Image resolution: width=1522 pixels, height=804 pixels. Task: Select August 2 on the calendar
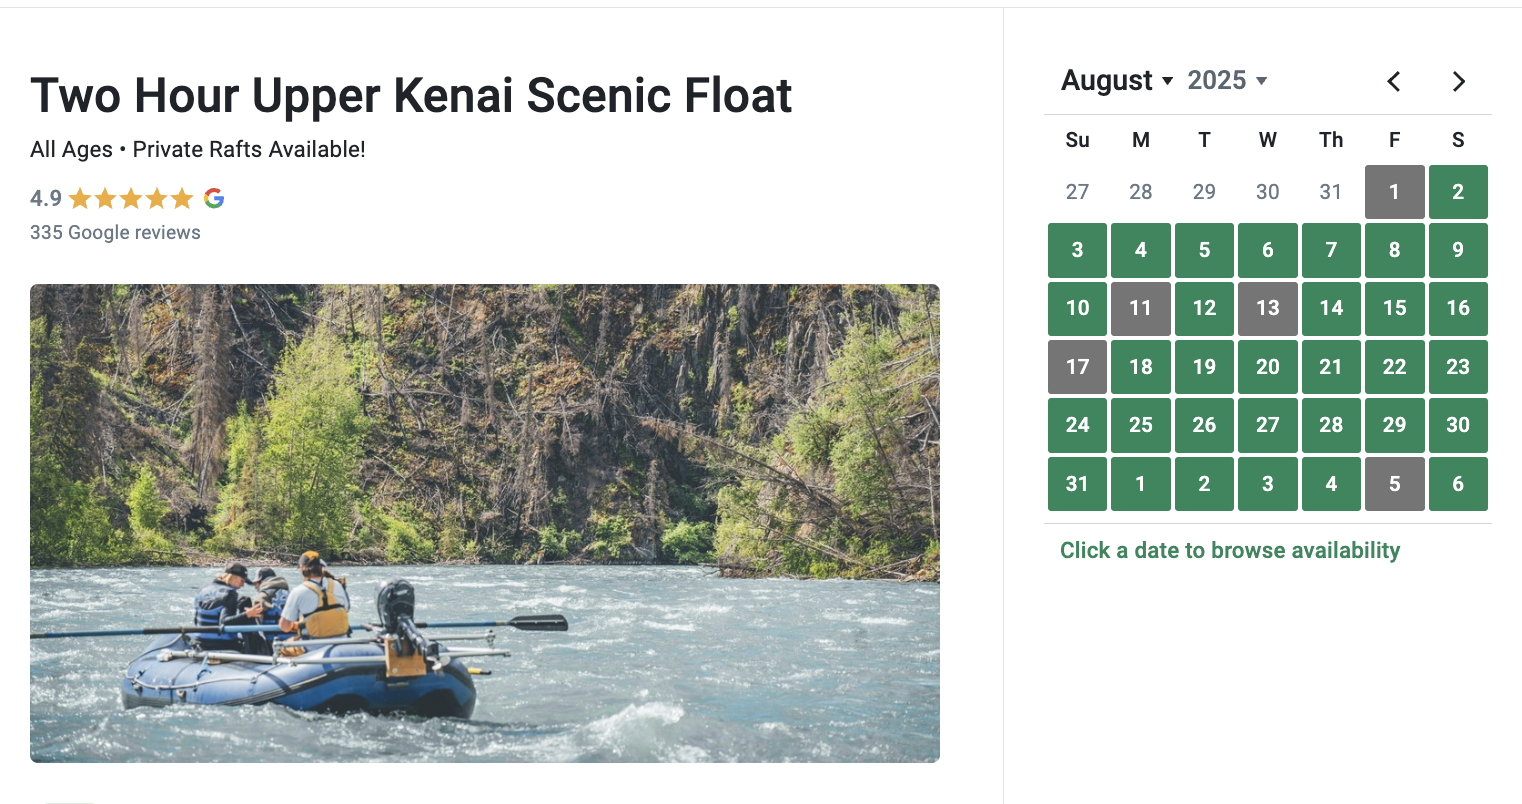1458,192
